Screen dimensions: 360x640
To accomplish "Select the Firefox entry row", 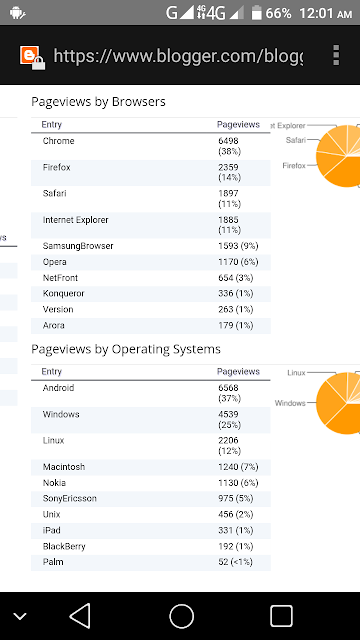I will pos(151,173).
